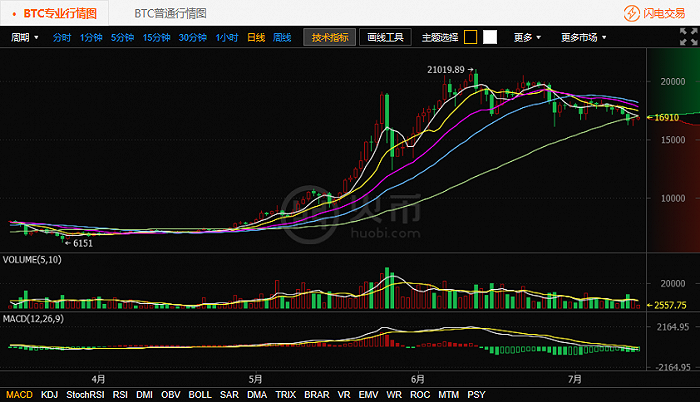Image resolution: width=700 pixels, height=402 pixels.
Task: Select the KDJ indicator
Action: (49, 395)
